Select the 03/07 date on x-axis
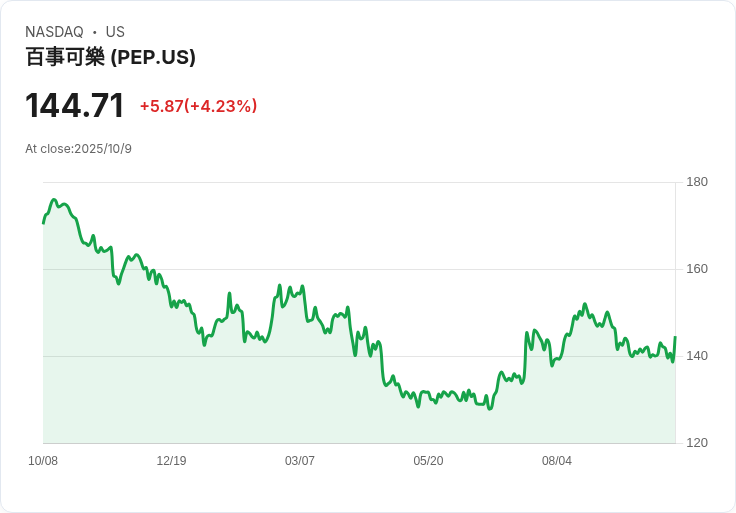The height and width of the screenshot is (513, 736). 300,461
